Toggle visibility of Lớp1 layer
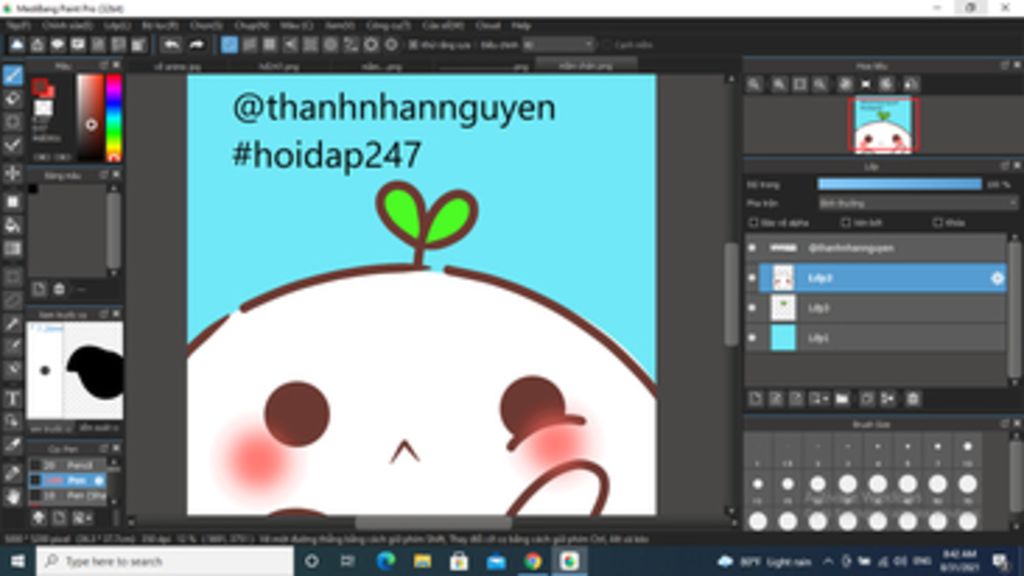Screen dimensions: 1024x576 752,338
